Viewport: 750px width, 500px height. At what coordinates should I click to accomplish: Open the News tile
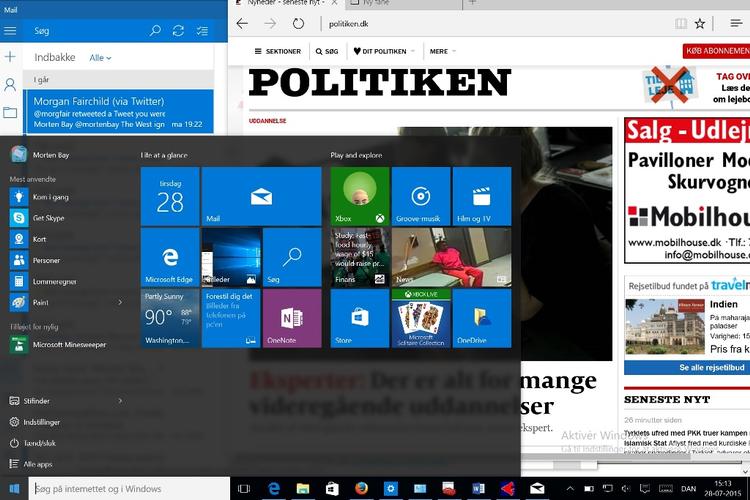452,257
